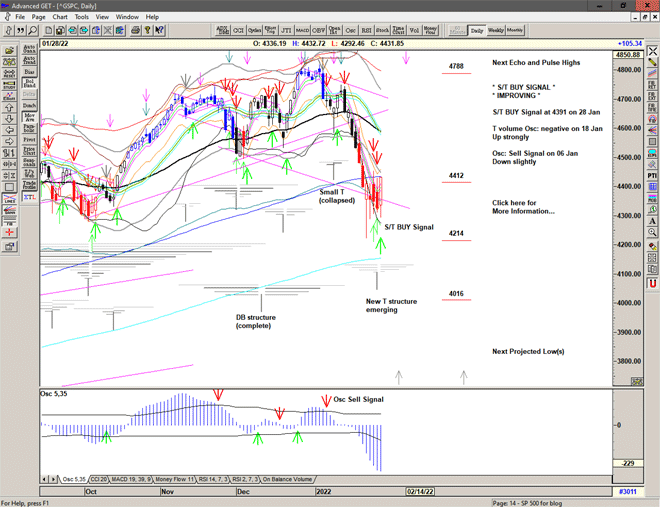
Task: Click the Bias study button
Action: (29, 72)
